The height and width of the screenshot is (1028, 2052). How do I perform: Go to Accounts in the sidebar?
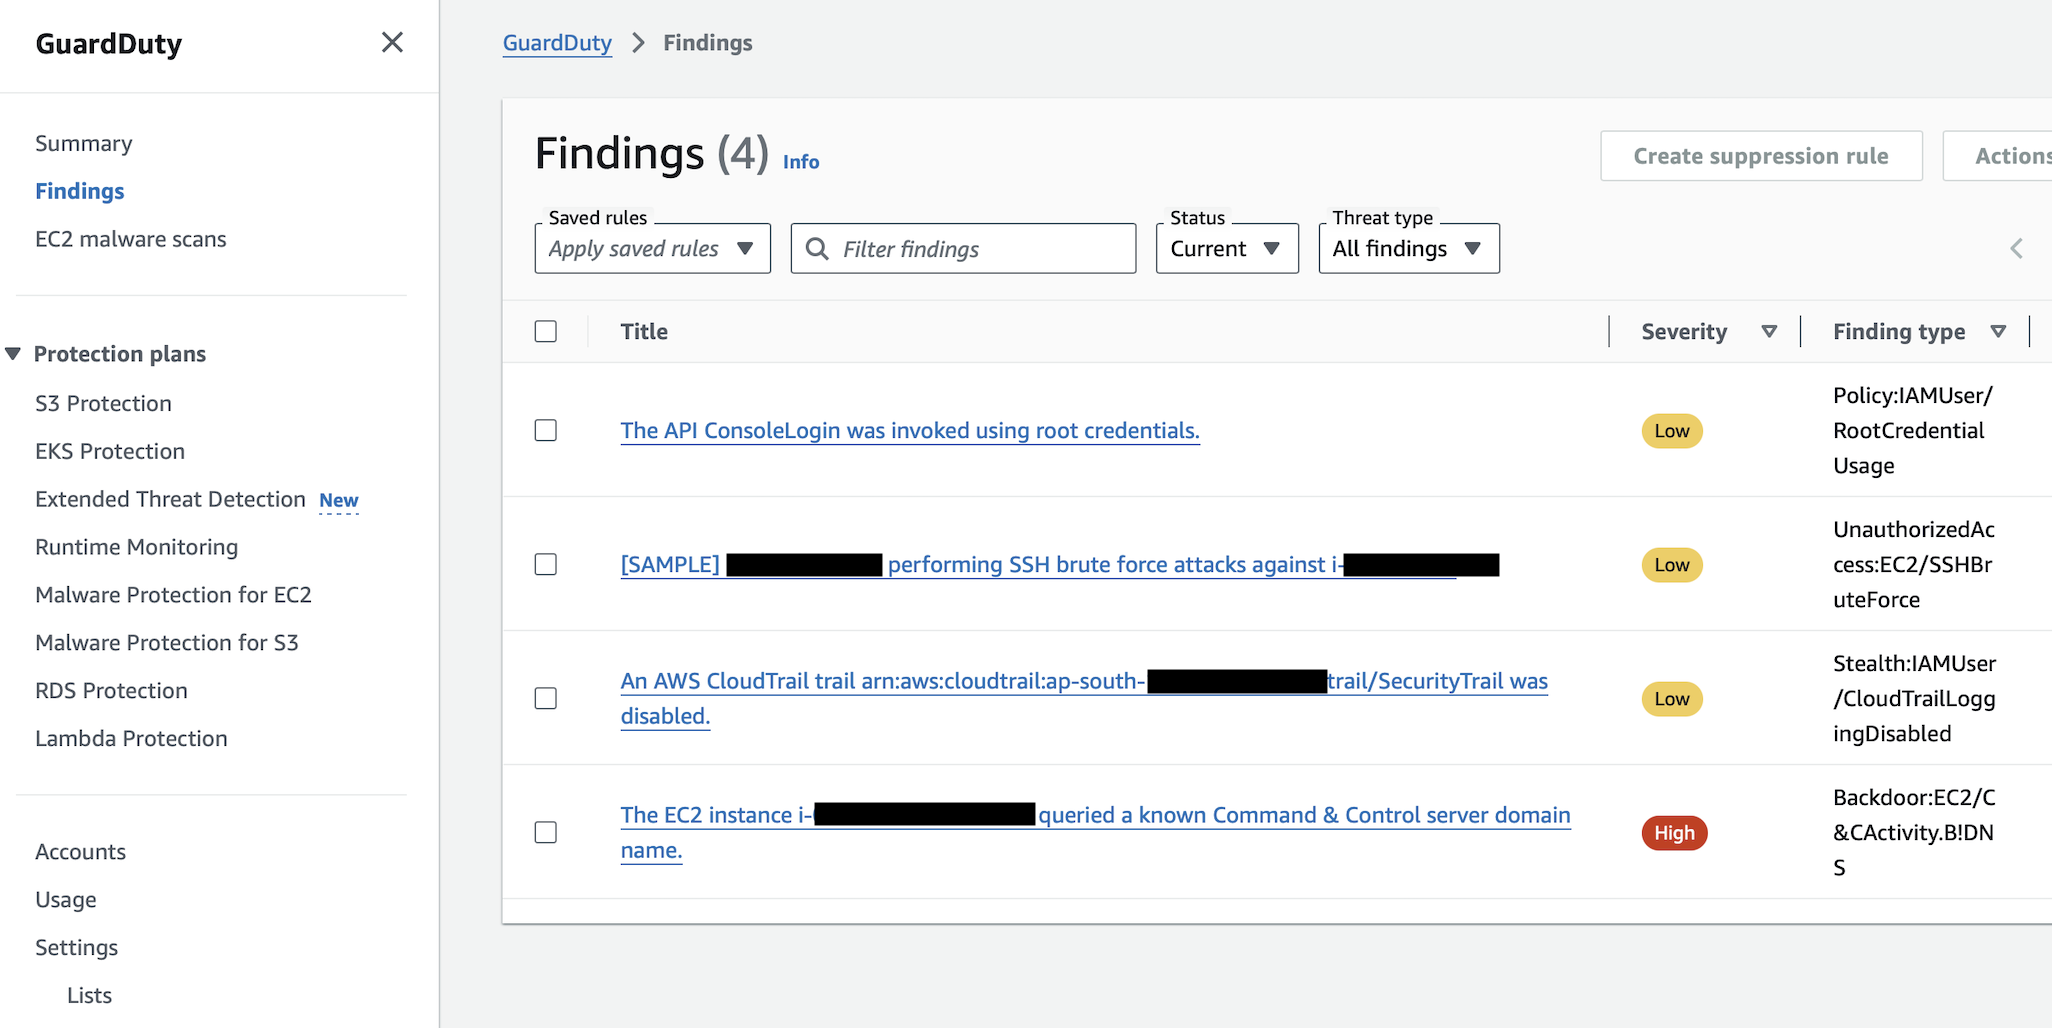pos(81,852)
